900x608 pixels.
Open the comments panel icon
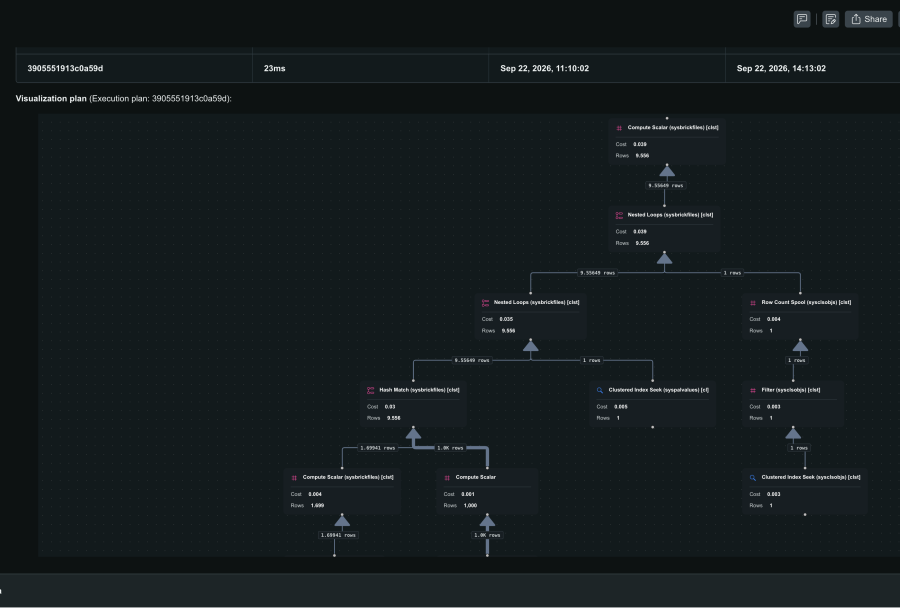coord(802,19)
